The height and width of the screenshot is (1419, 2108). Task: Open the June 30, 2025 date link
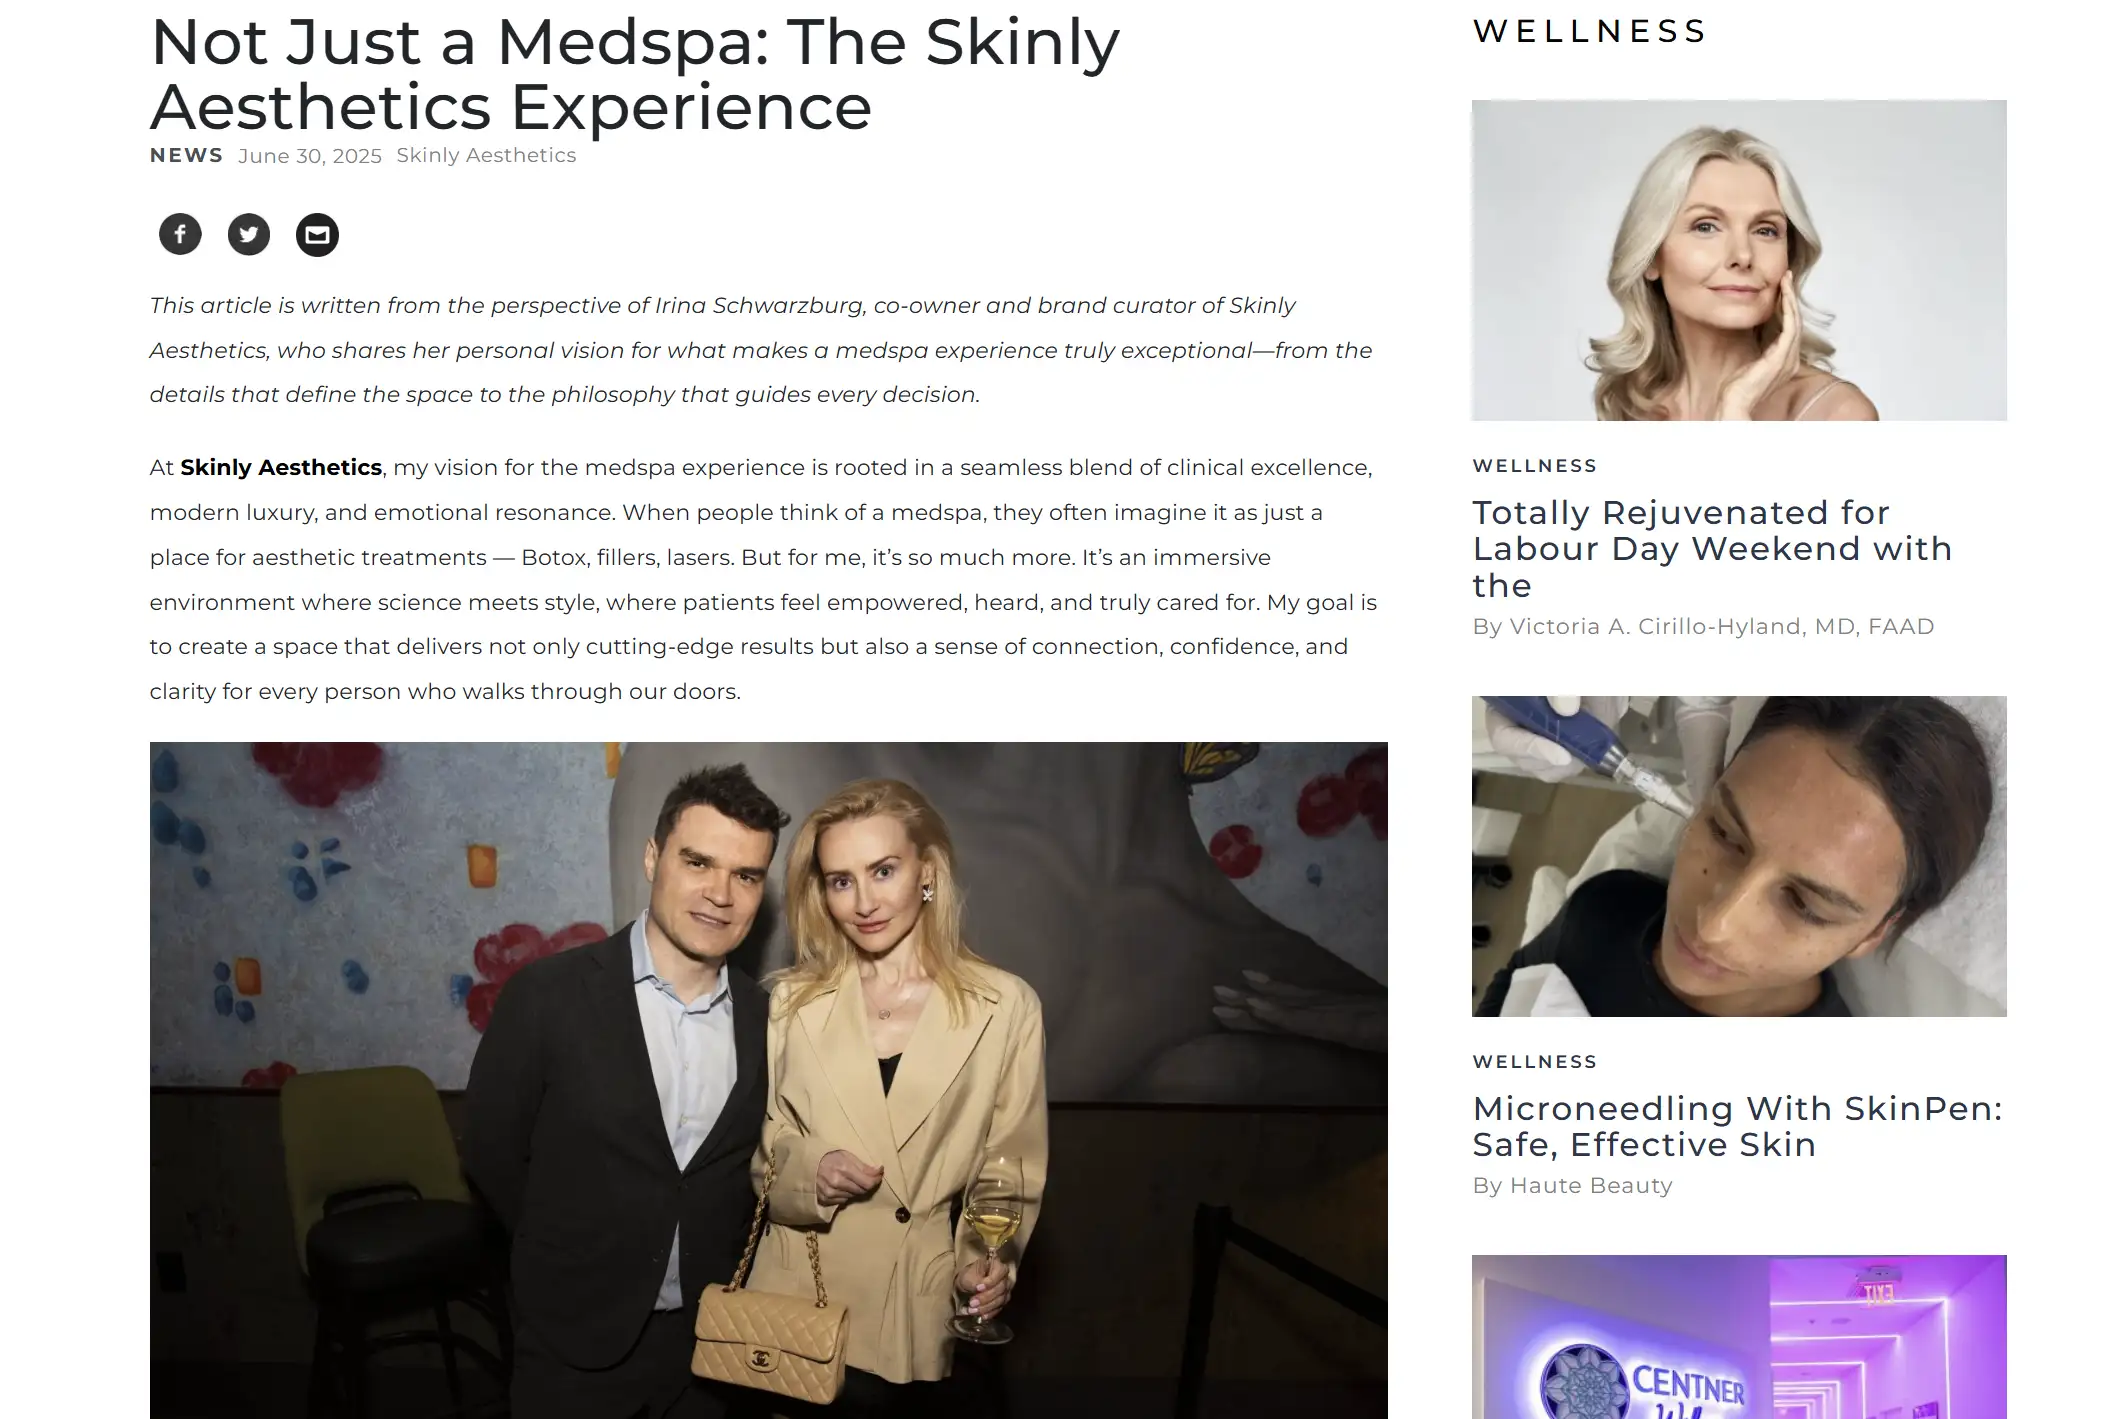[310, 156]
